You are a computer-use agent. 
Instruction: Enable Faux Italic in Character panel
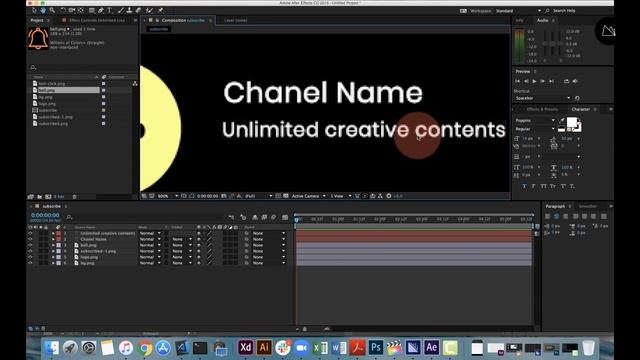pyautogui.click(x=533, y=186)
